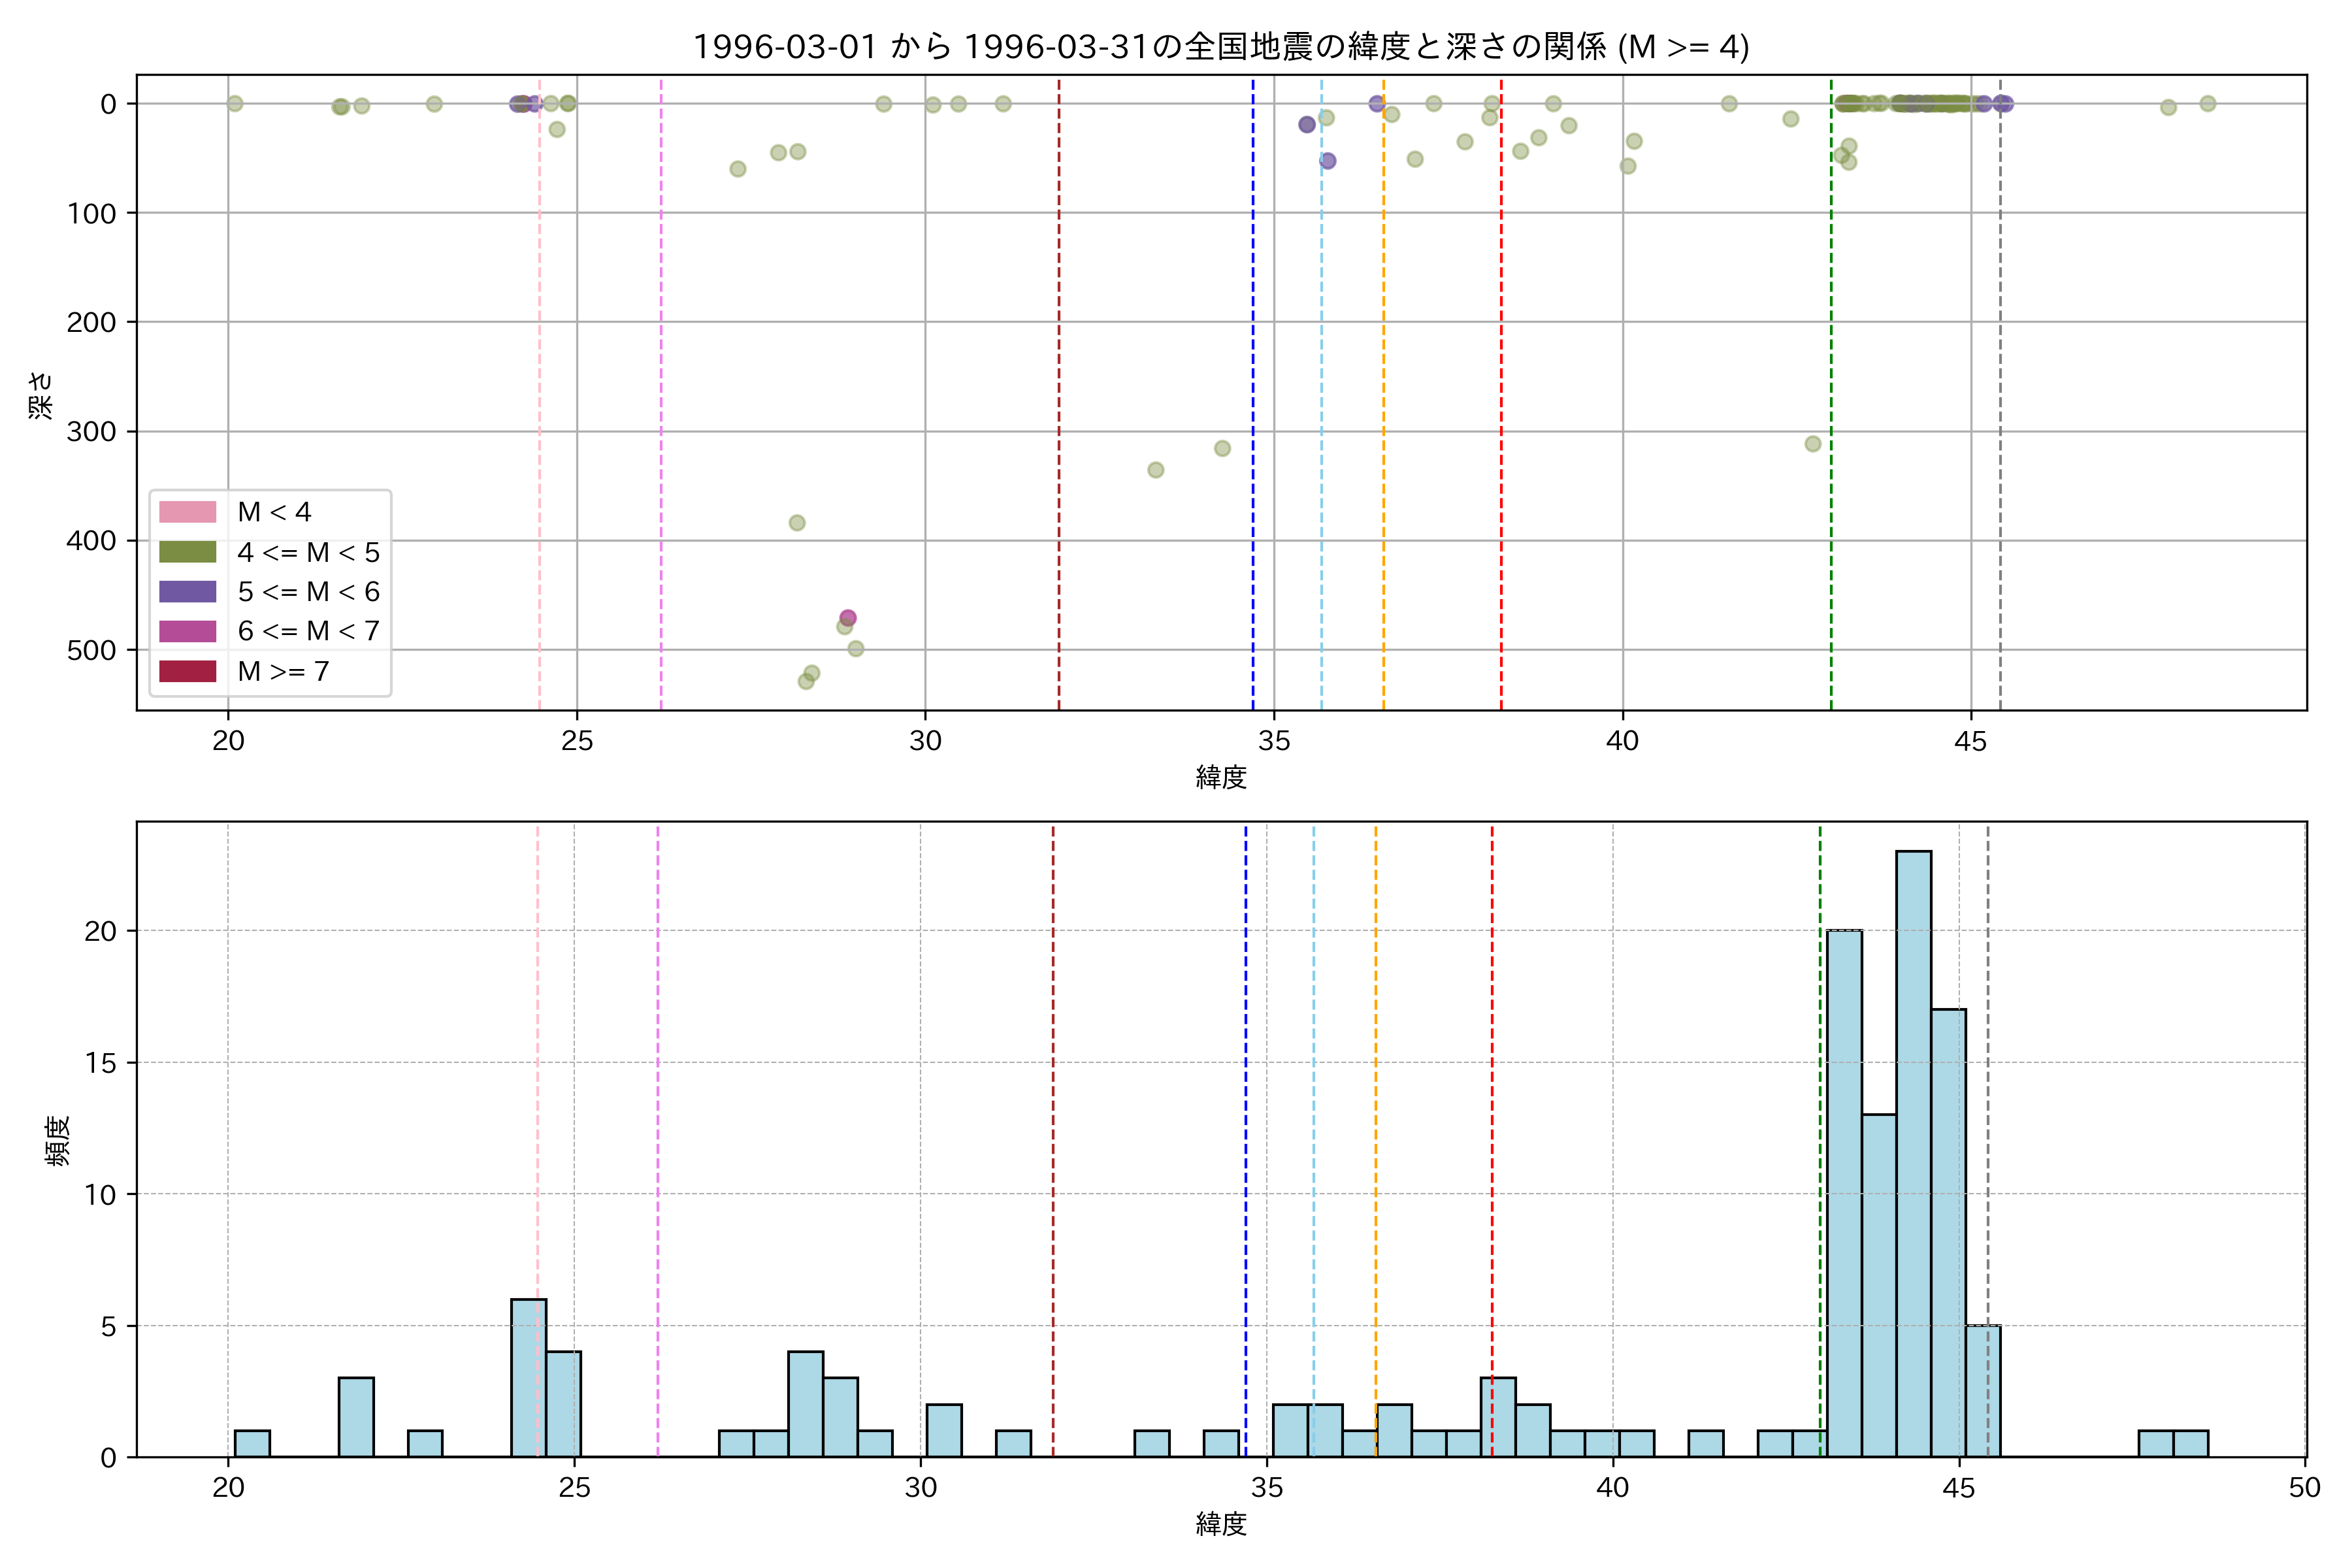Click the green 4 <= M < 5 legend swatch
The width and height of the screenshot is (2352, 1568).
coord(187,552)
